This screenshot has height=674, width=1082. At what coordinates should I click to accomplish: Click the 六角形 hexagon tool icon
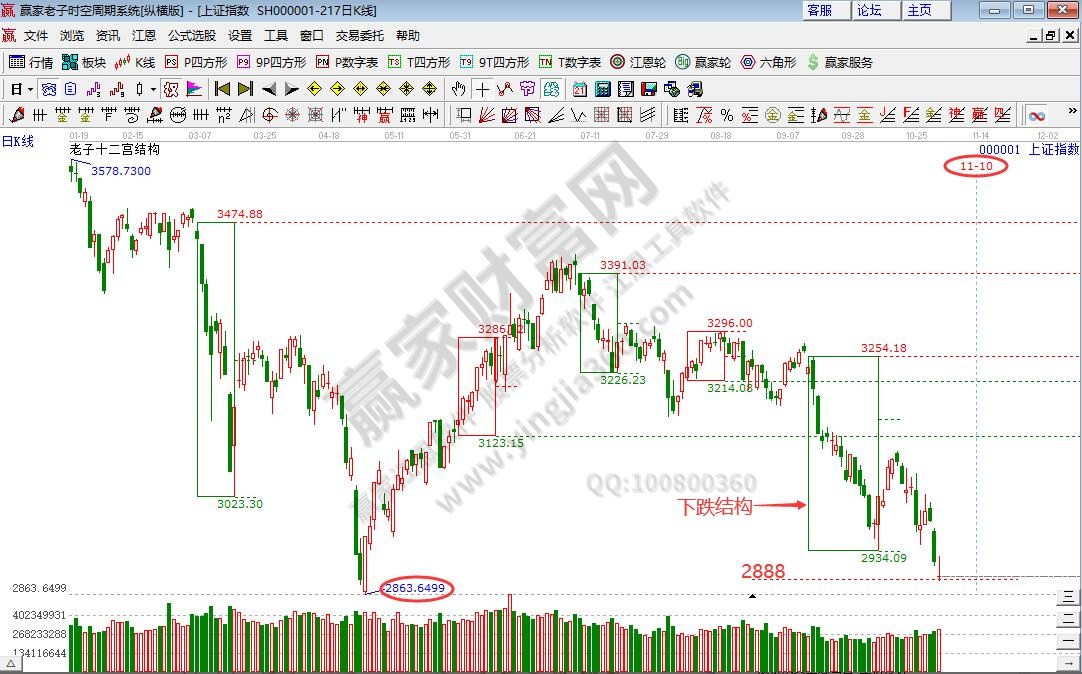pyautogui.click(x=766, y=62)
